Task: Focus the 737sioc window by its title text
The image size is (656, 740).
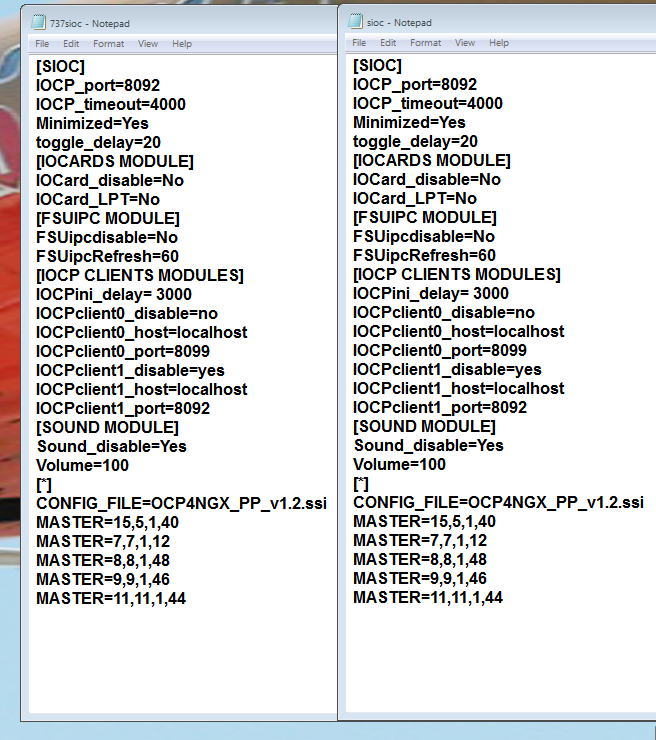Action: pyautogui.click(x=82, y=22)
